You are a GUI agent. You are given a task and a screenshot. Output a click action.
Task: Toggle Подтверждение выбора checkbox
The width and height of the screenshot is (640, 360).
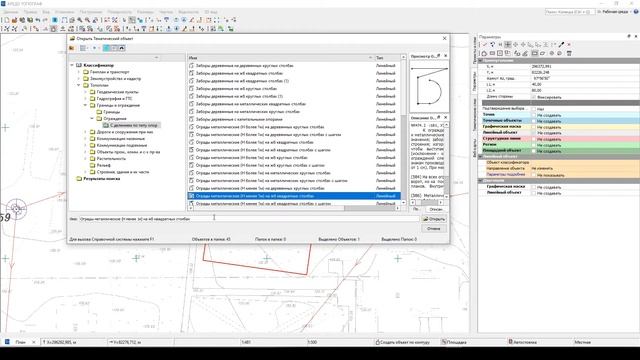(533, 109)
